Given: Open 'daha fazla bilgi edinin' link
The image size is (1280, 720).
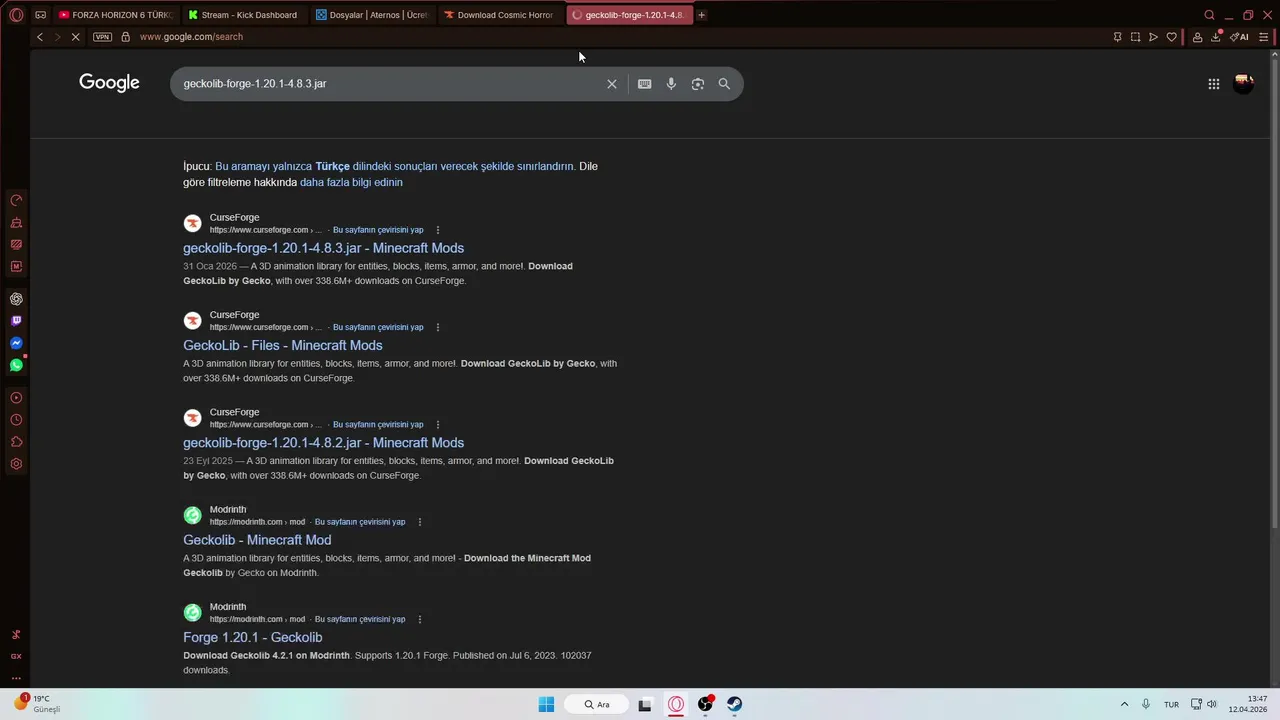Looking at the screenshot, I should pyautogui.click(x=351, y=182).
